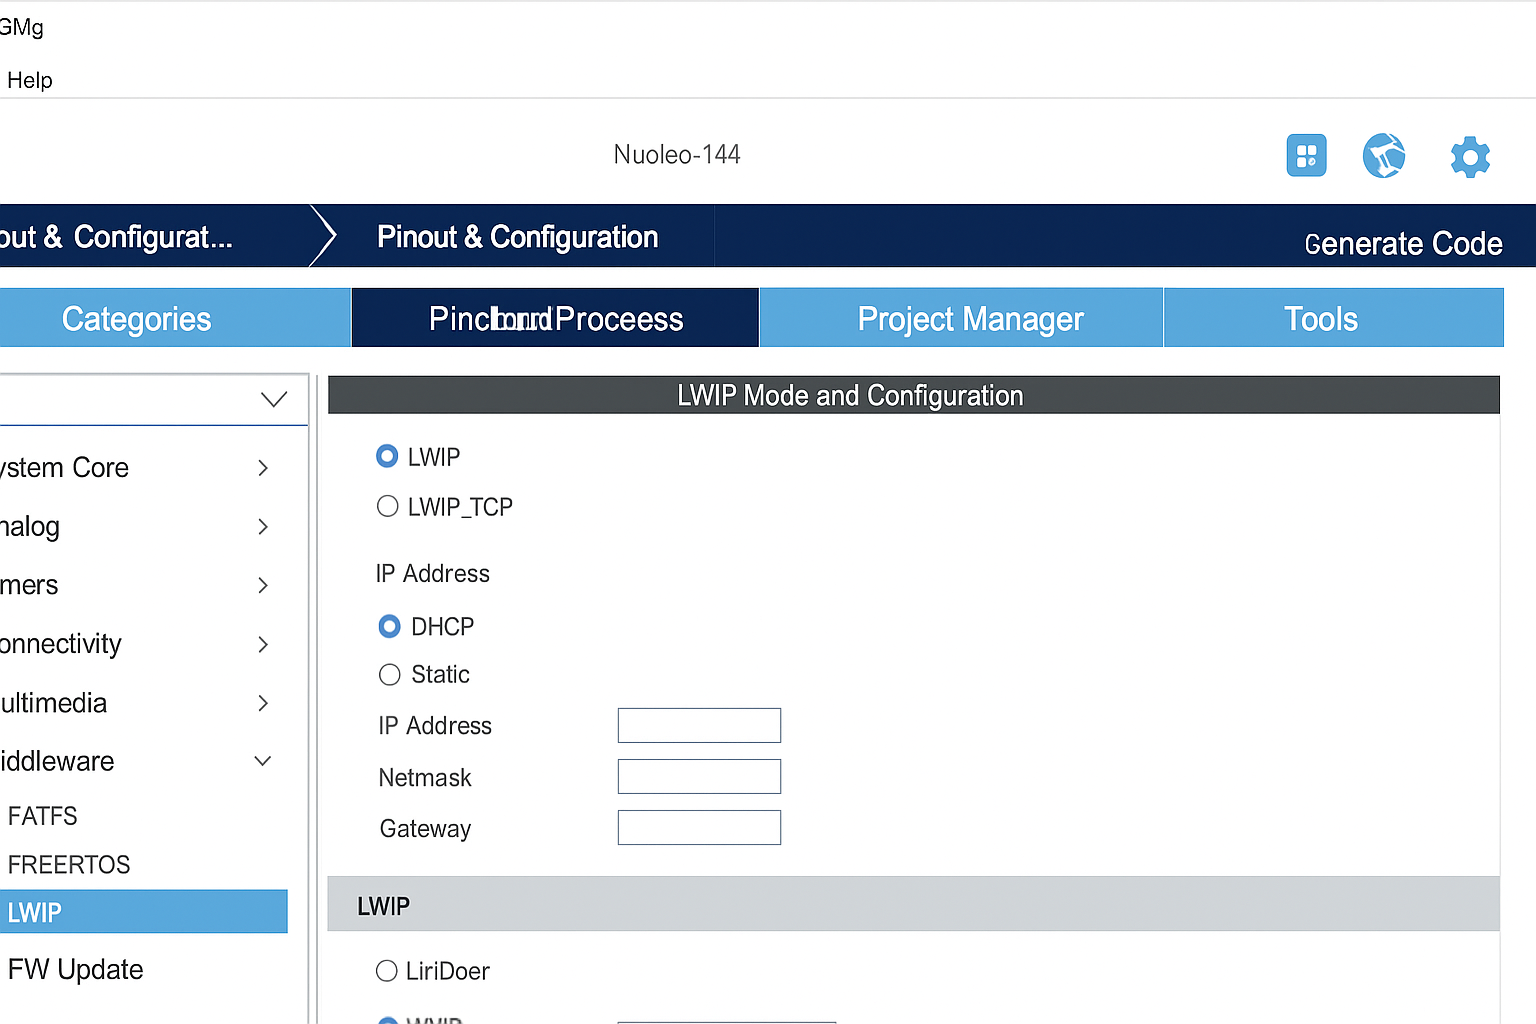
Task: Click the LWIP Mode and Configuration header
Action: [x=914, y=395]
